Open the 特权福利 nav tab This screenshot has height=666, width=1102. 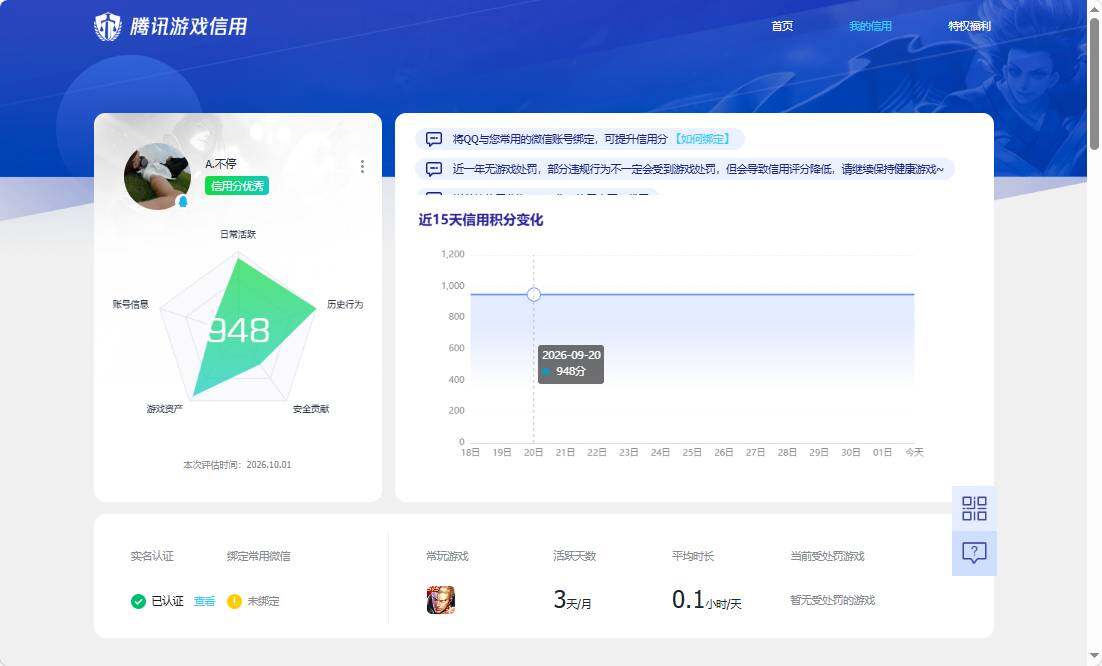coord(969,26)
